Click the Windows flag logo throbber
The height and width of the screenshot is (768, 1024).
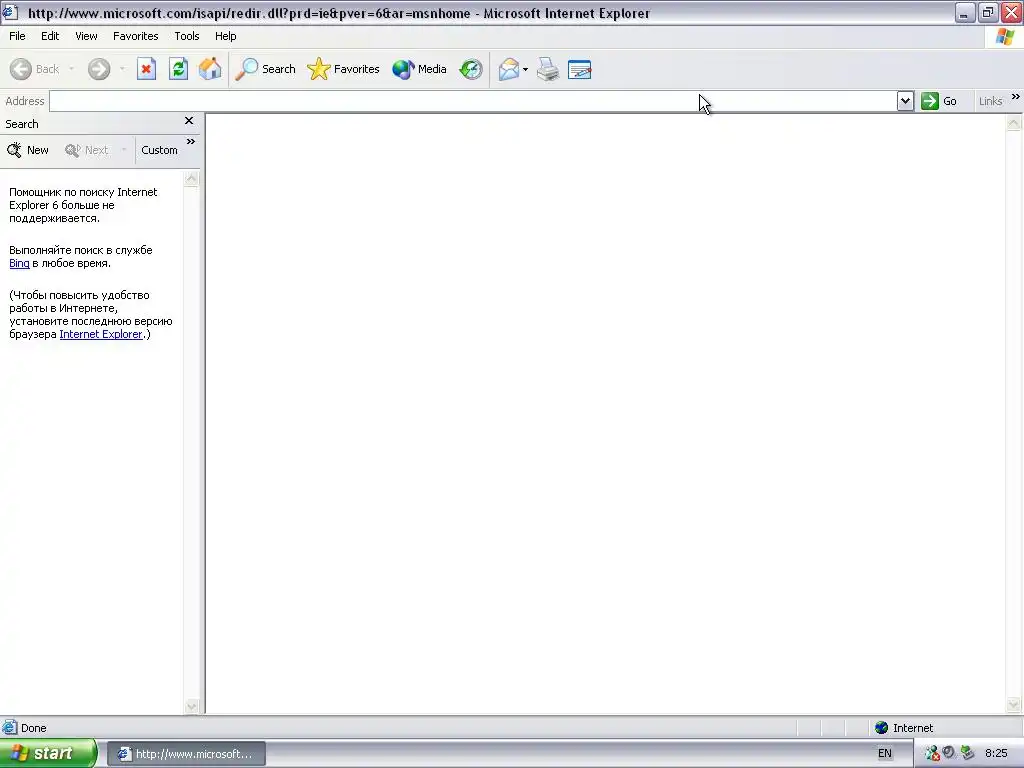[x=1004, y=37]
